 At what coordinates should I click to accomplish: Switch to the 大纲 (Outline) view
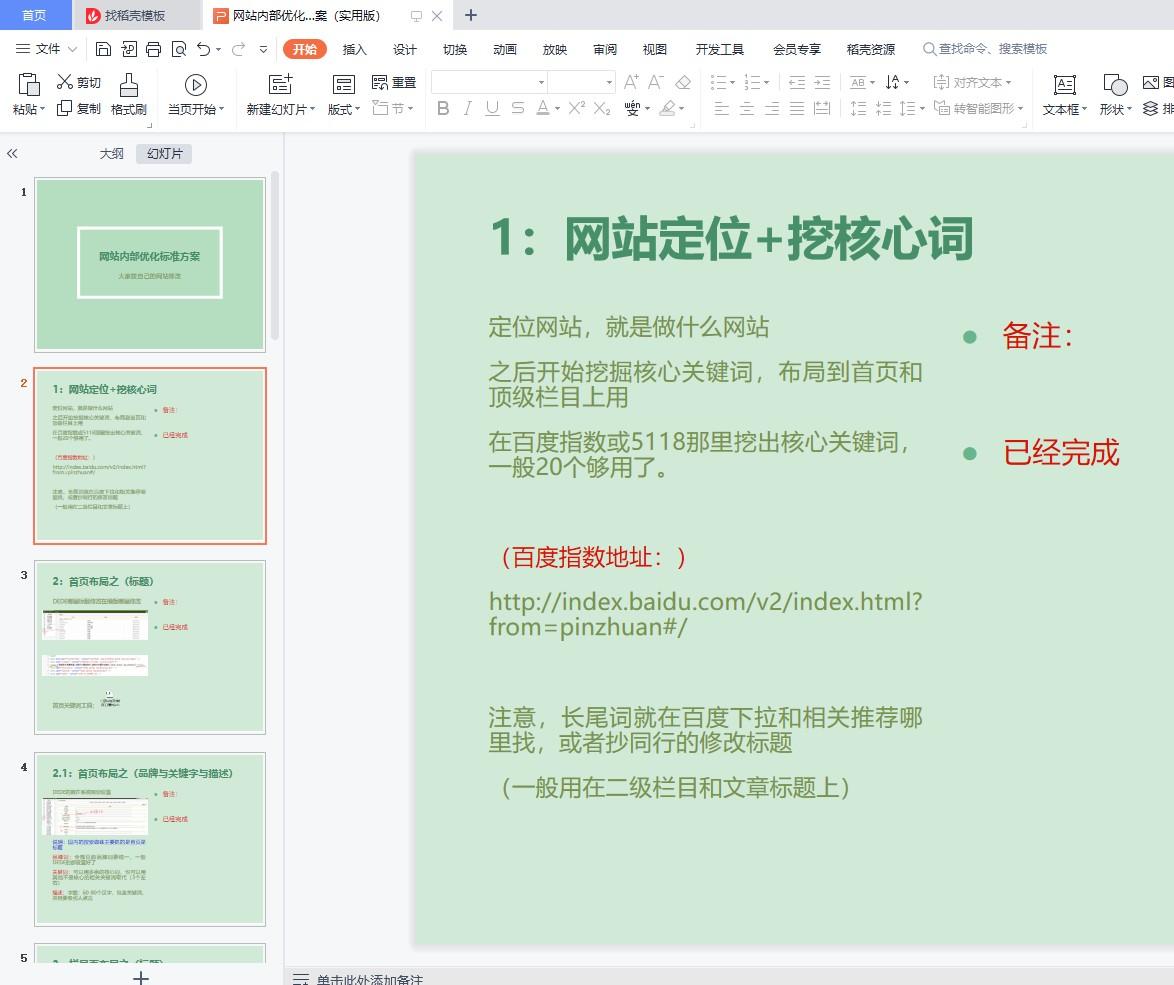pyautogui.click(x=110, y=153)
